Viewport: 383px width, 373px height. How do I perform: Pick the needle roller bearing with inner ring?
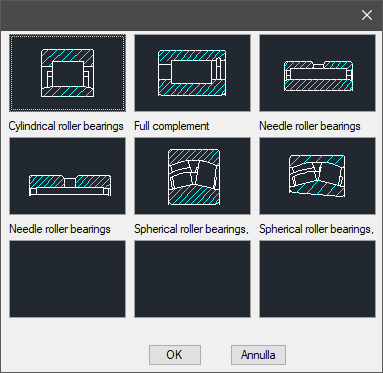tap(318, 73)
